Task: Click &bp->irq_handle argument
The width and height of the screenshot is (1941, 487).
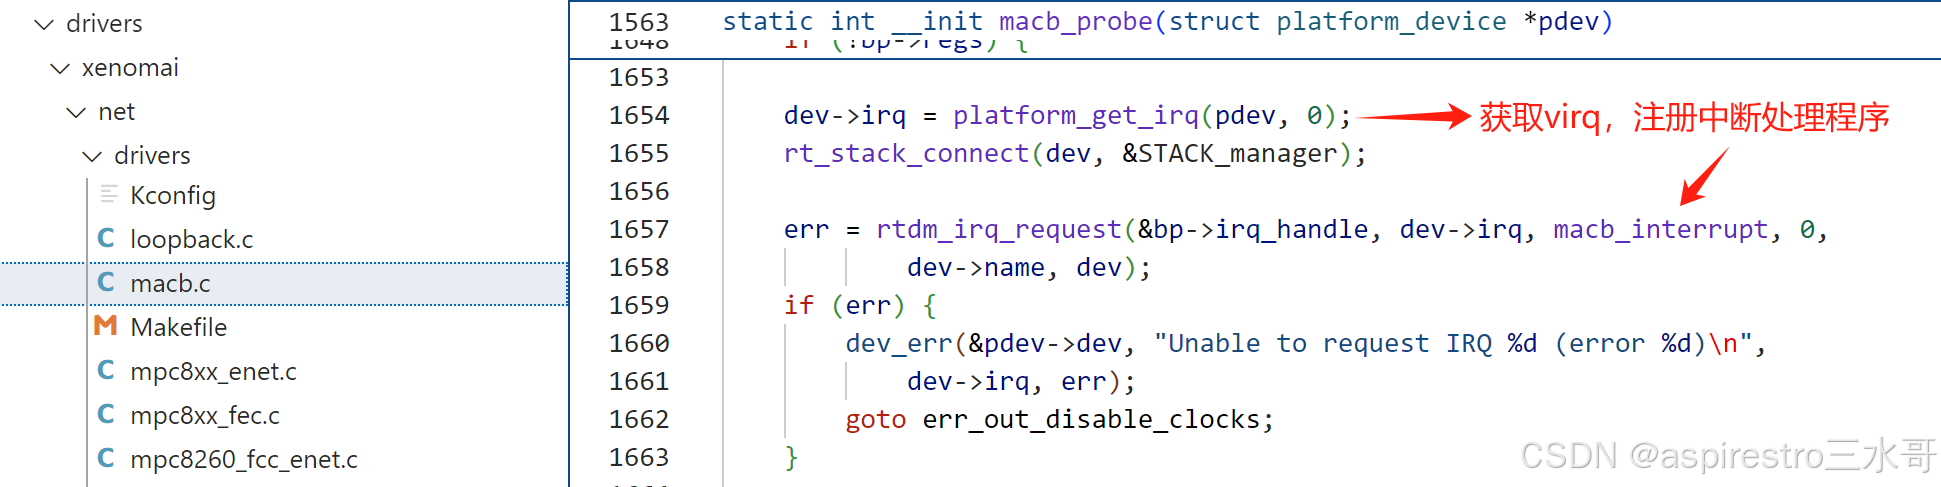Action: pos(1252,230)
